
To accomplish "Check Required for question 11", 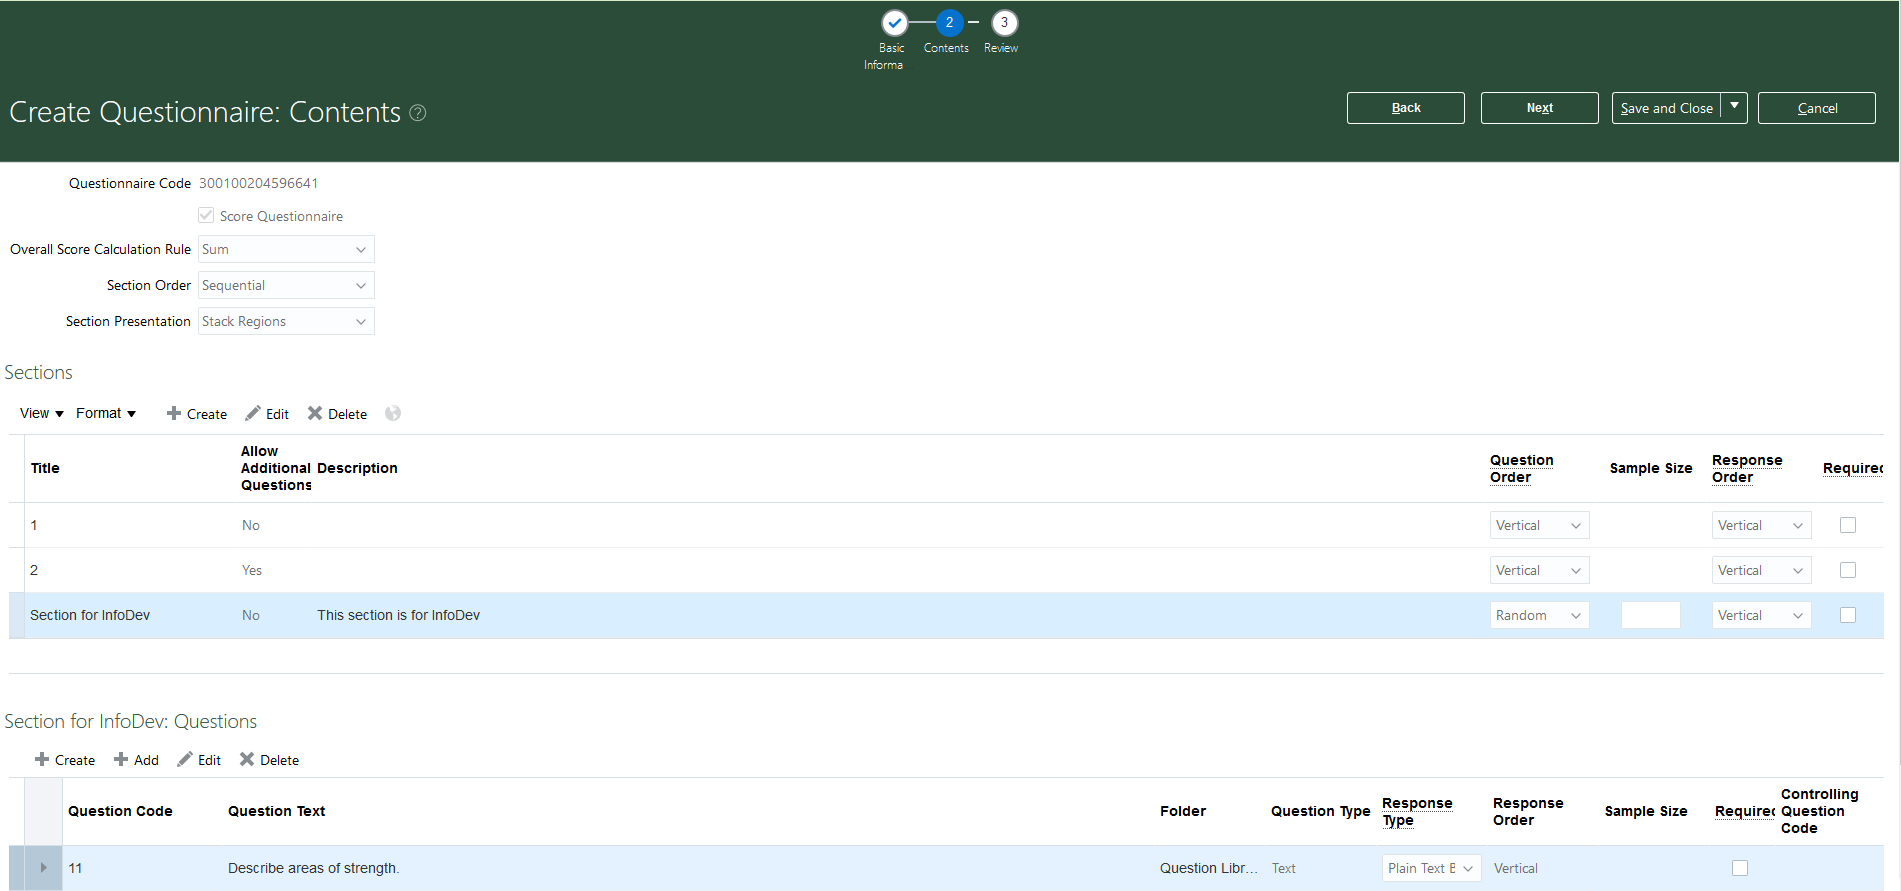I will tap(1740, 868).
